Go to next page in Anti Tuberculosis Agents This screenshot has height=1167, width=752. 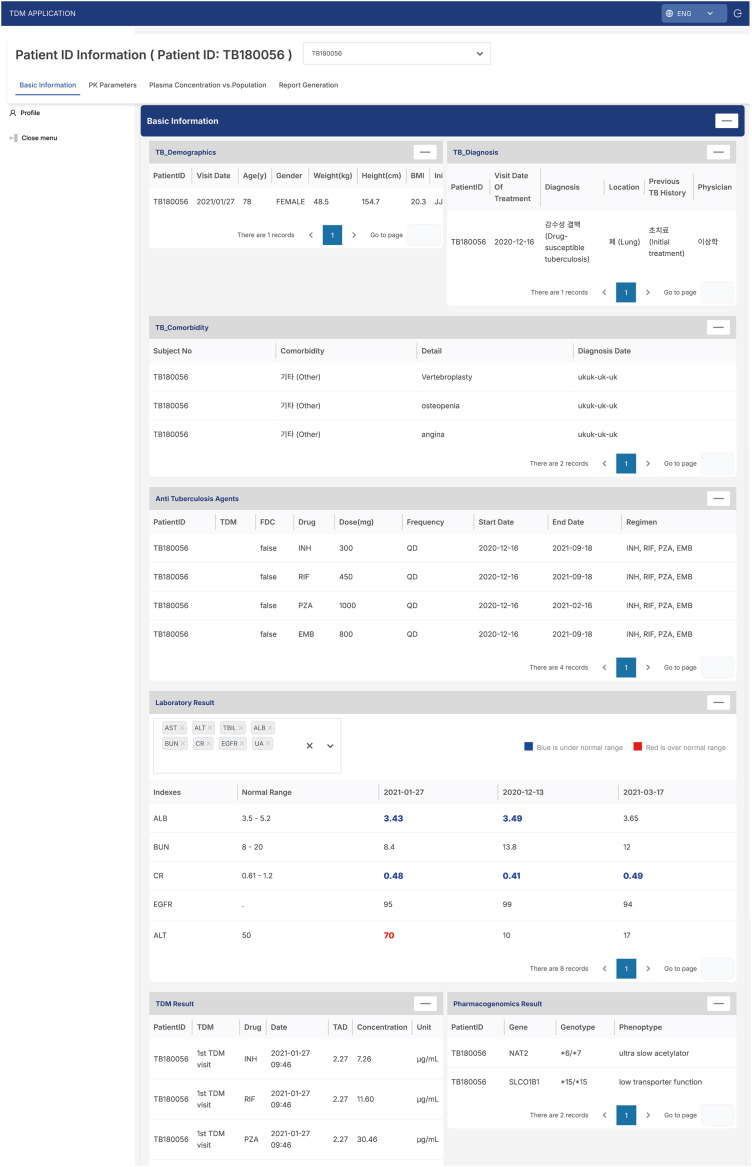pos(648,667)
